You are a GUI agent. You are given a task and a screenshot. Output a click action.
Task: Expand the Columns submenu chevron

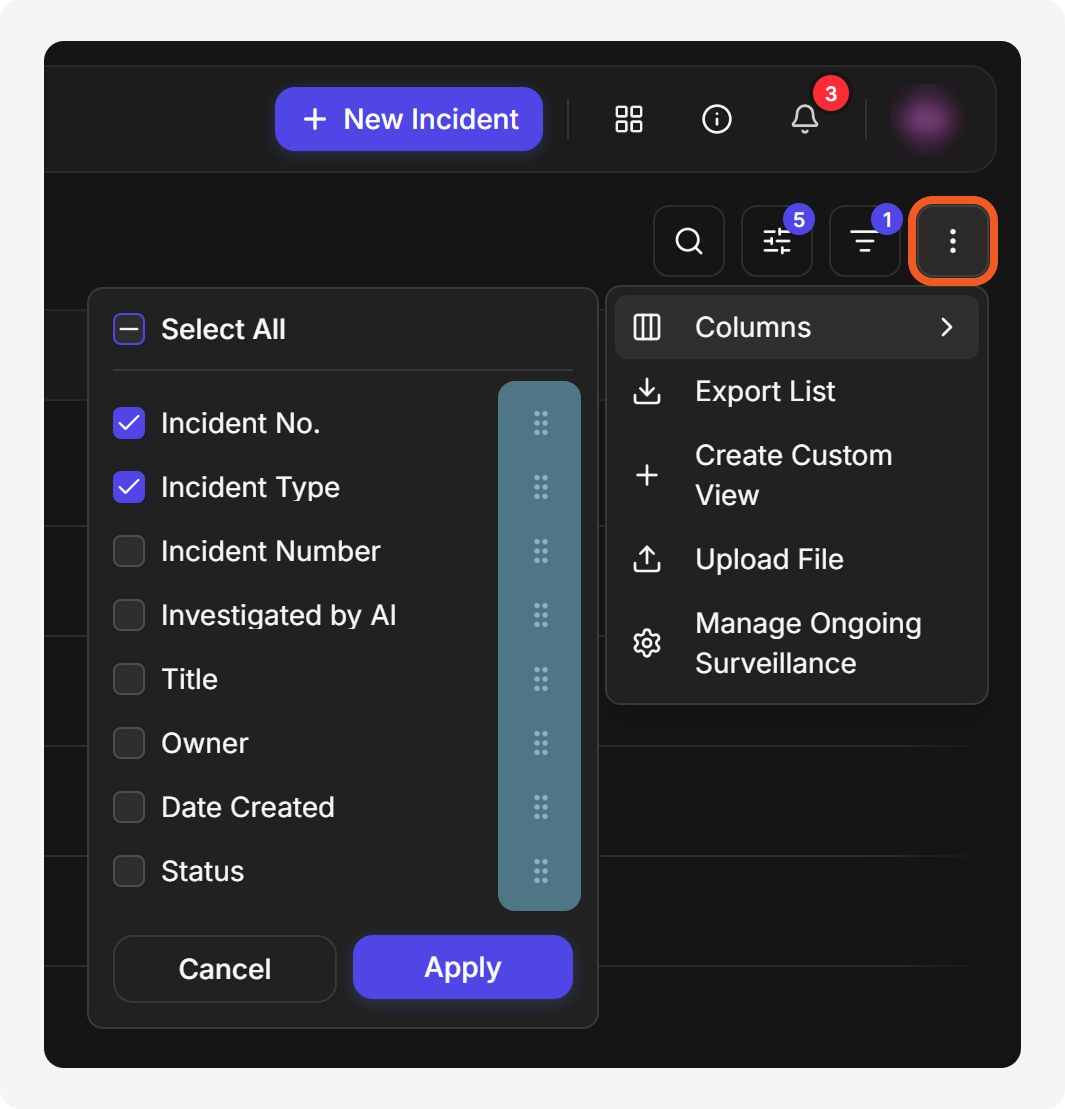[947, 327]
